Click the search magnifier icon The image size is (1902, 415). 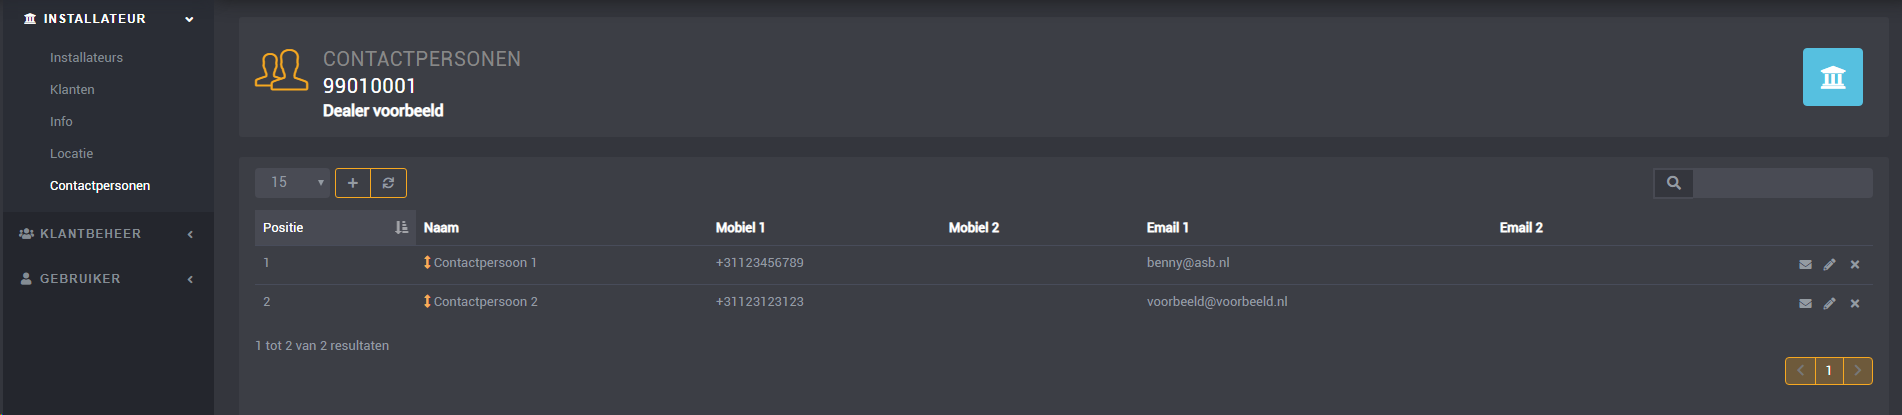click(x=1673, y=183)
